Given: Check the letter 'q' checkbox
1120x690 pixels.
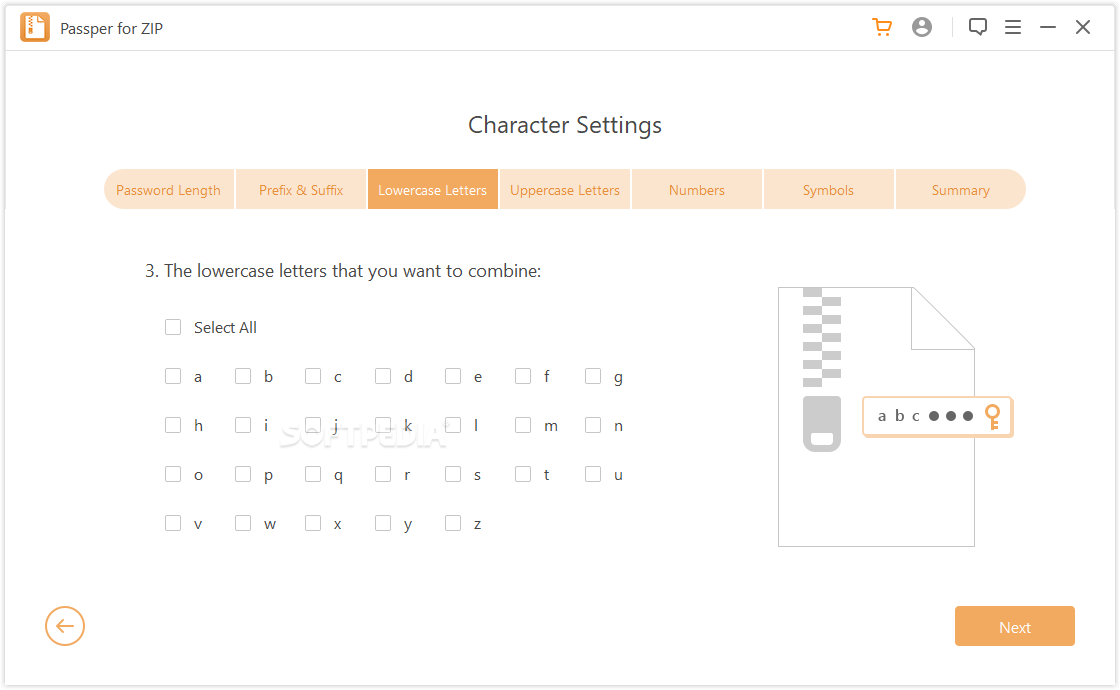Looking at the screenshot, I should pos(313,474).
